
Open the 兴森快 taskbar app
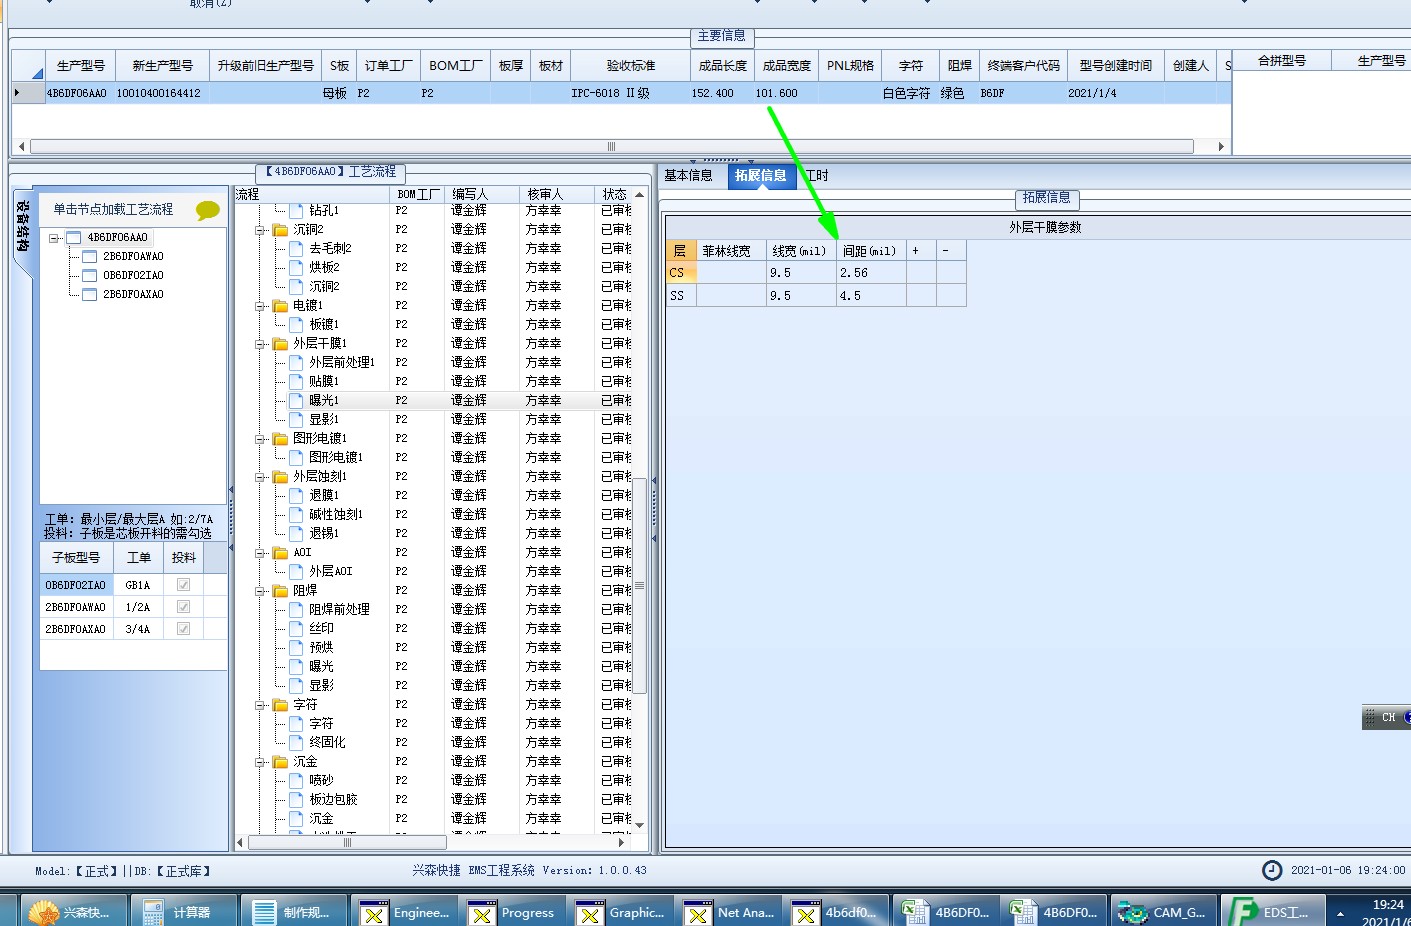coord(76,912)
